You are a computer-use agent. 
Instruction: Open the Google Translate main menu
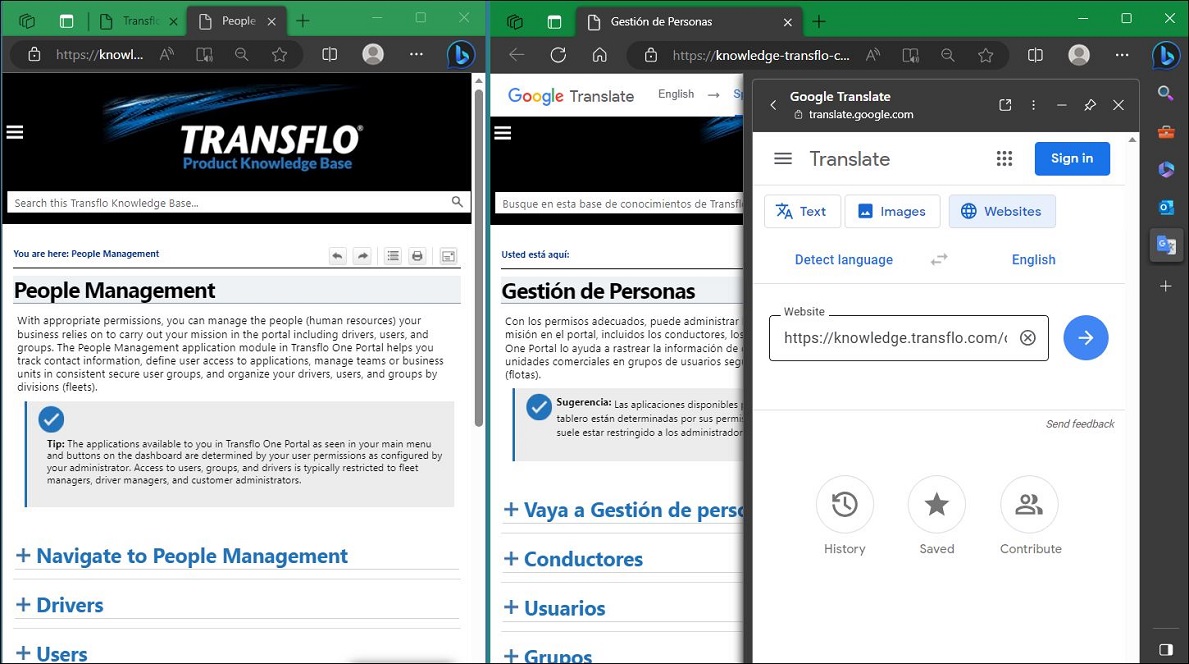(783, 158)
